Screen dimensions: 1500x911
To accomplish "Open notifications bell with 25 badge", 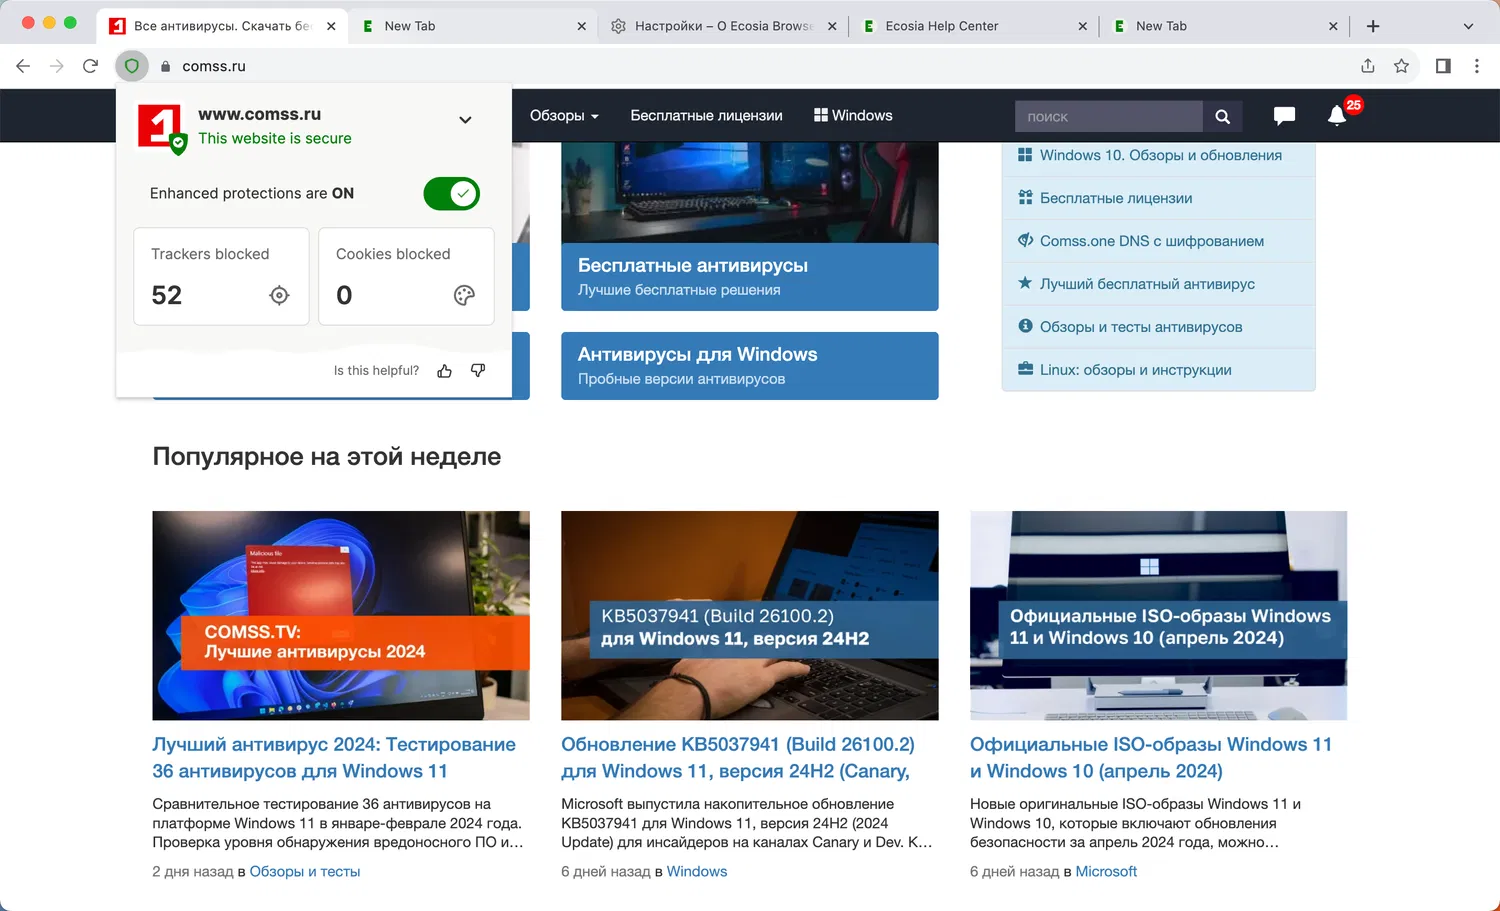I will [x=1338, y=115].
